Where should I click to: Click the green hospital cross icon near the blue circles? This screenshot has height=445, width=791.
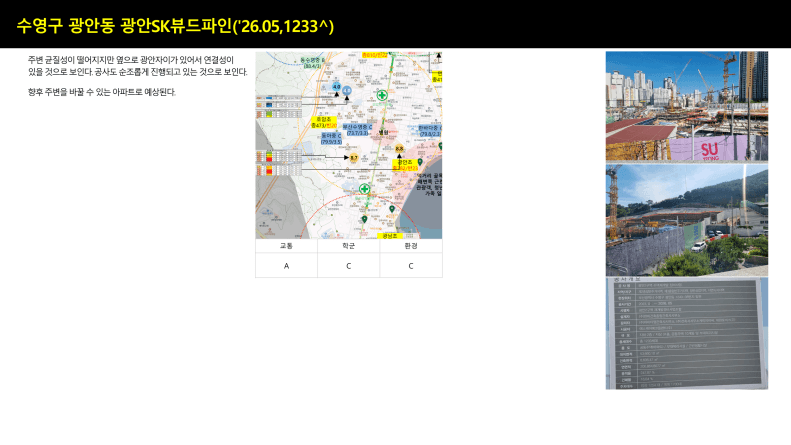[382, 95]
